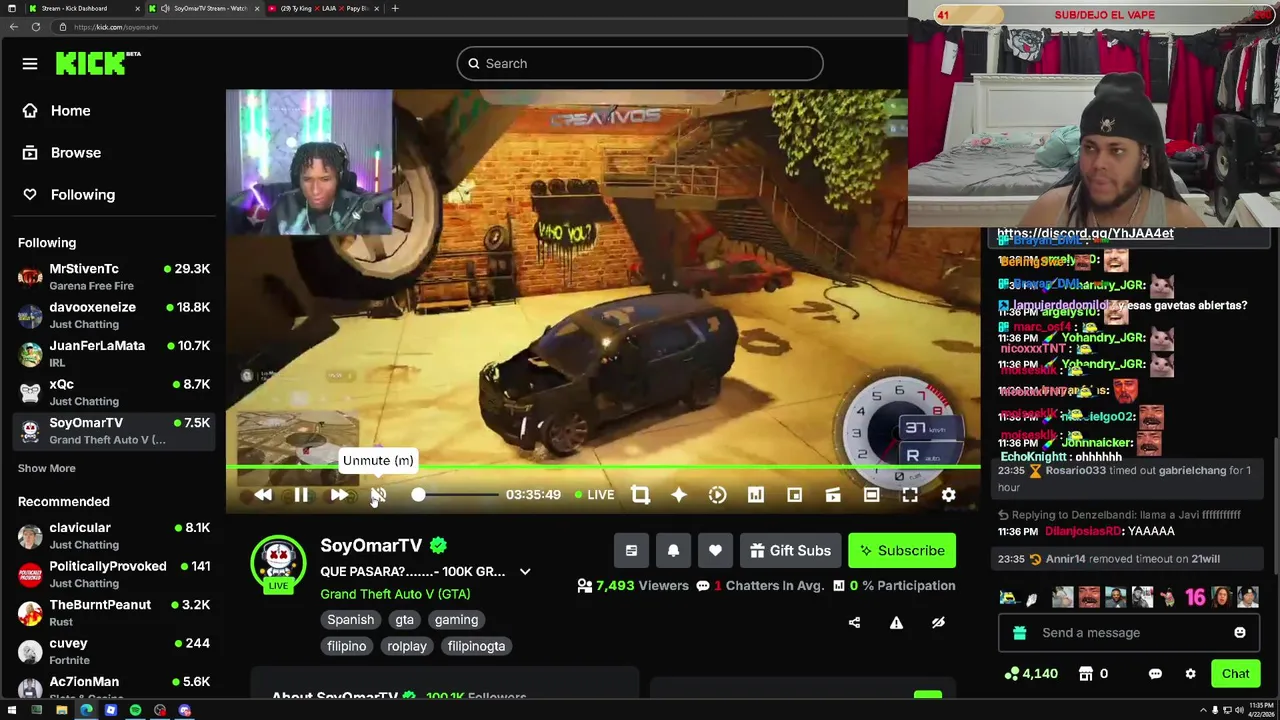Jump to LIVE in the player

(595, 495)
